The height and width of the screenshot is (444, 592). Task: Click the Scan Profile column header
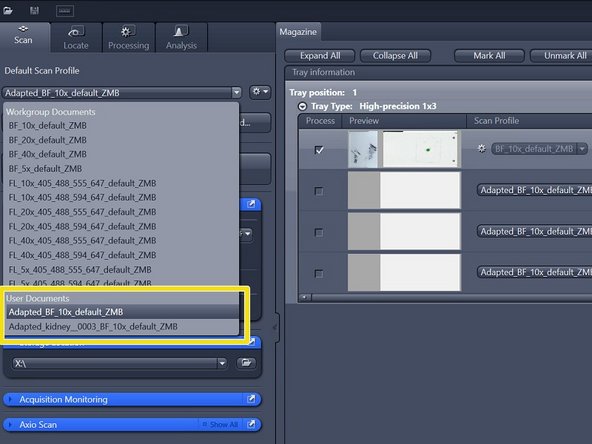[529, 121]
